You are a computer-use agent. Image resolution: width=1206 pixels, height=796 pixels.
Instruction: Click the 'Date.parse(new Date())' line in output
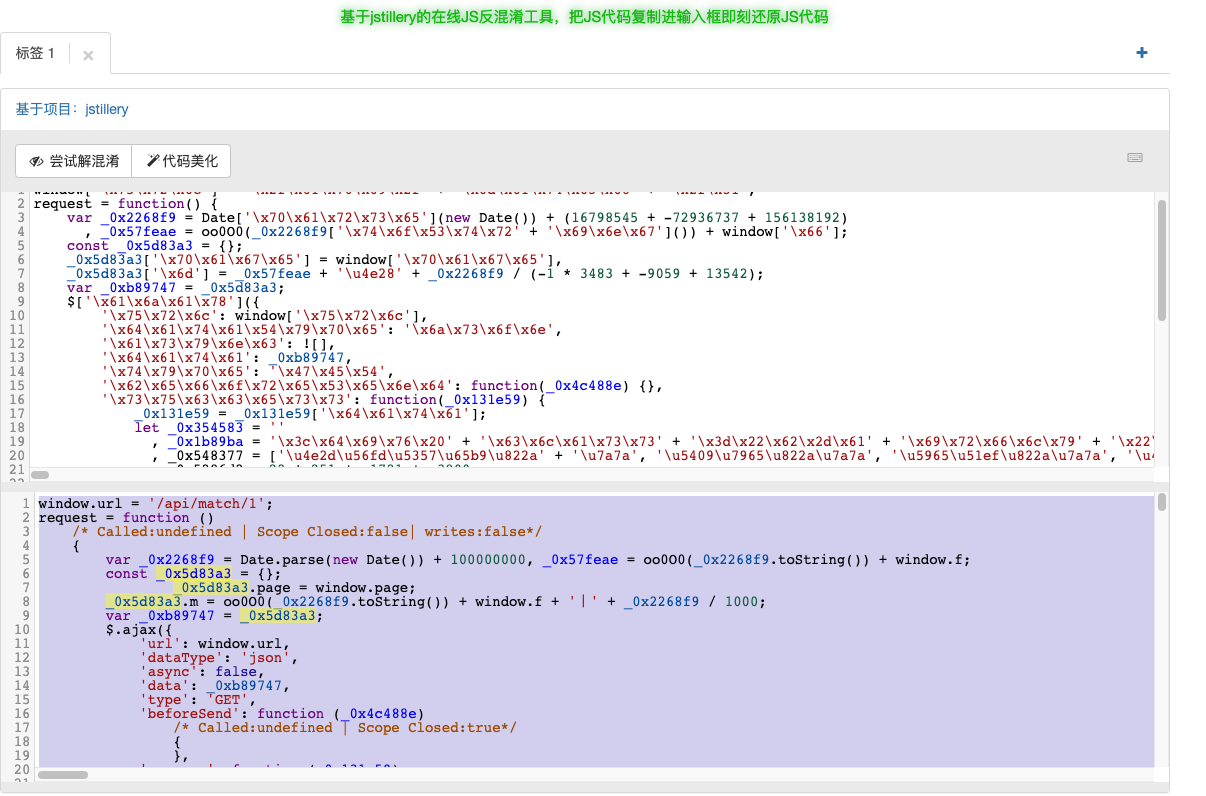point(538,559)
